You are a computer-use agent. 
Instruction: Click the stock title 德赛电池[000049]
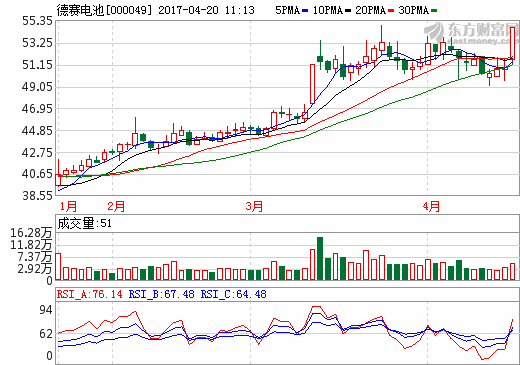click(104, 10)
